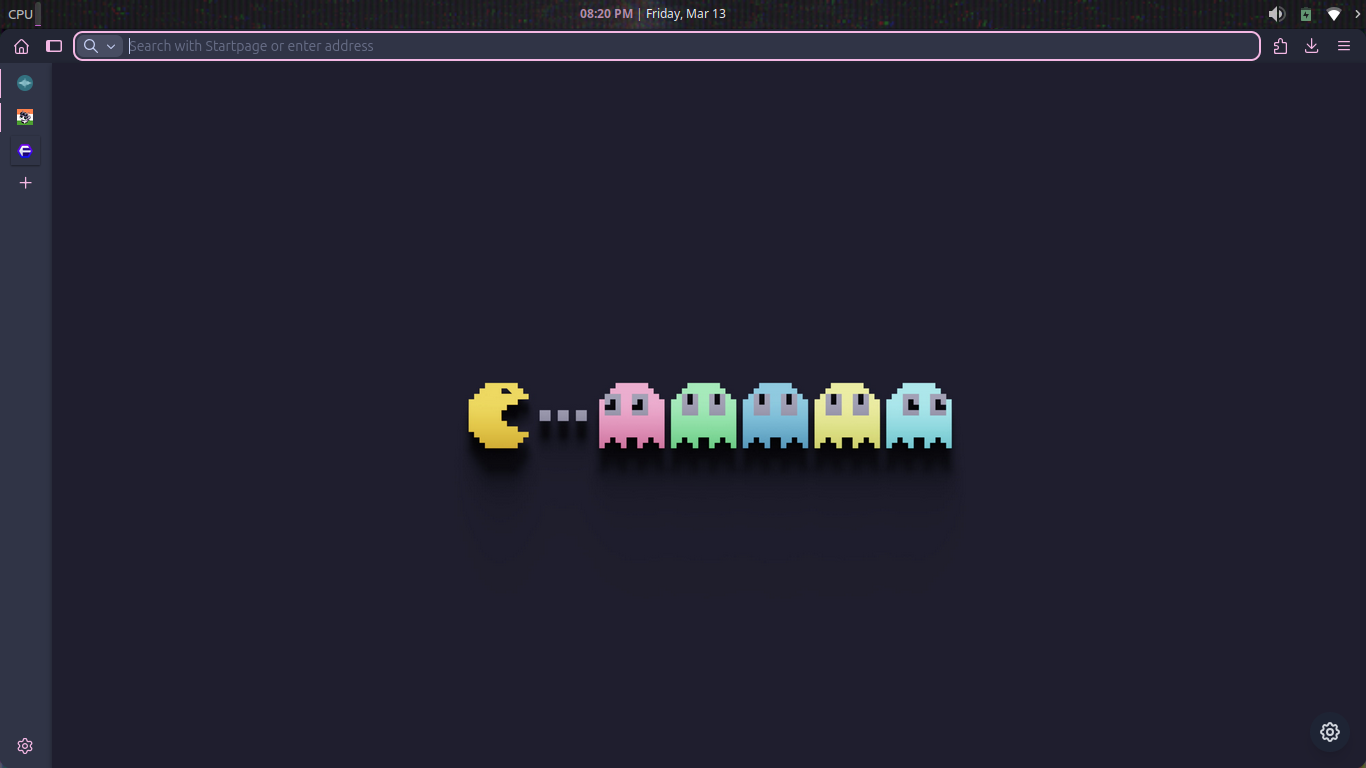This screenshot has height=768, width=1366.
Task: Open a new tab with the plus button
Action: (26, 183)
